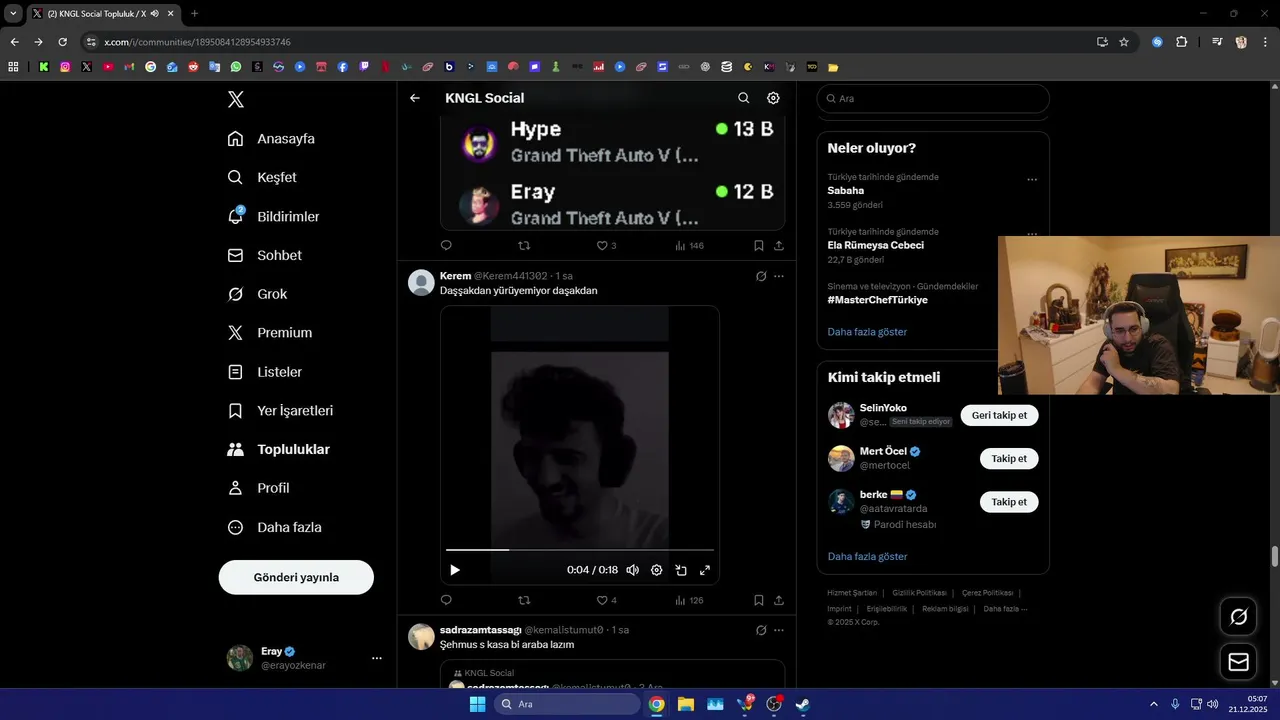This screenshot has width=1280, height=720.
Task: Go back from KNGL Social community
Action: click(415, 98)
